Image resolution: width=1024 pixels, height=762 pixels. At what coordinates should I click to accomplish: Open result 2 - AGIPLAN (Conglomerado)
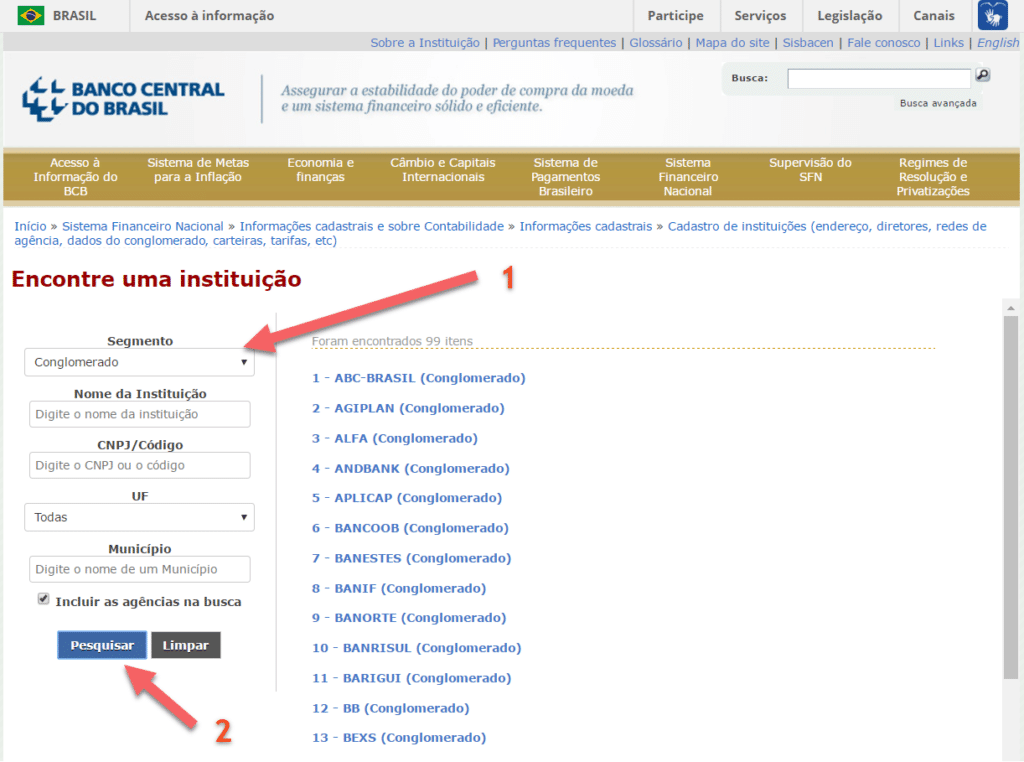click(408, 408)
